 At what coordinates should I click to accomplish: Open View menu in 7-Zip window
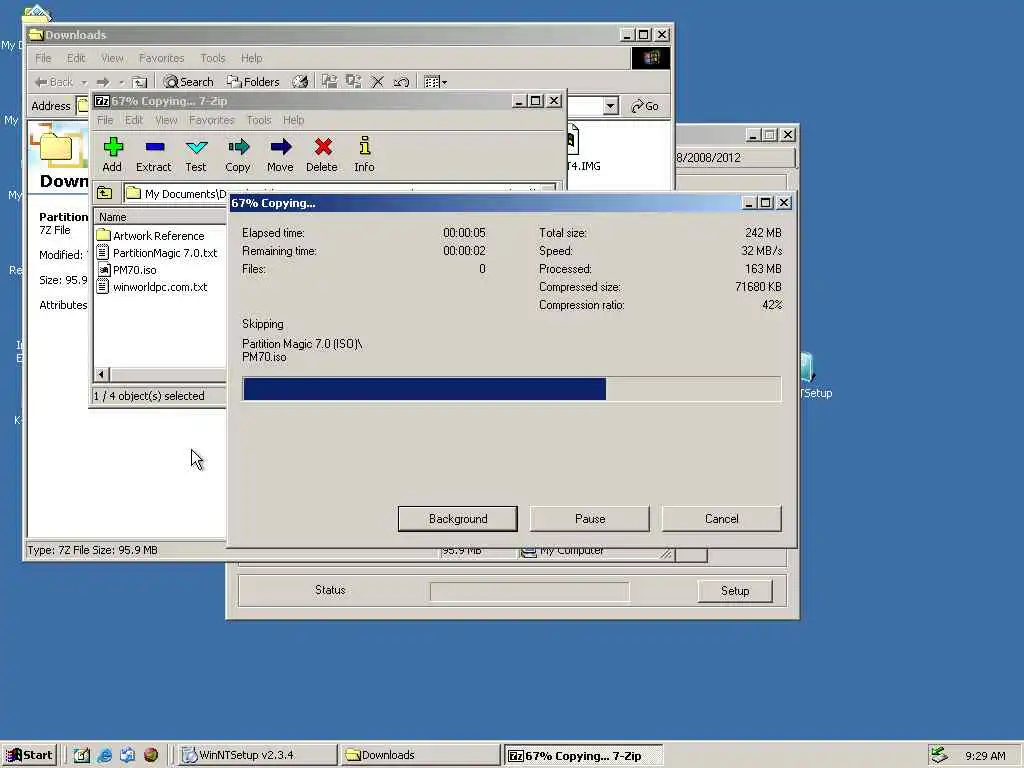pos(166,120)
